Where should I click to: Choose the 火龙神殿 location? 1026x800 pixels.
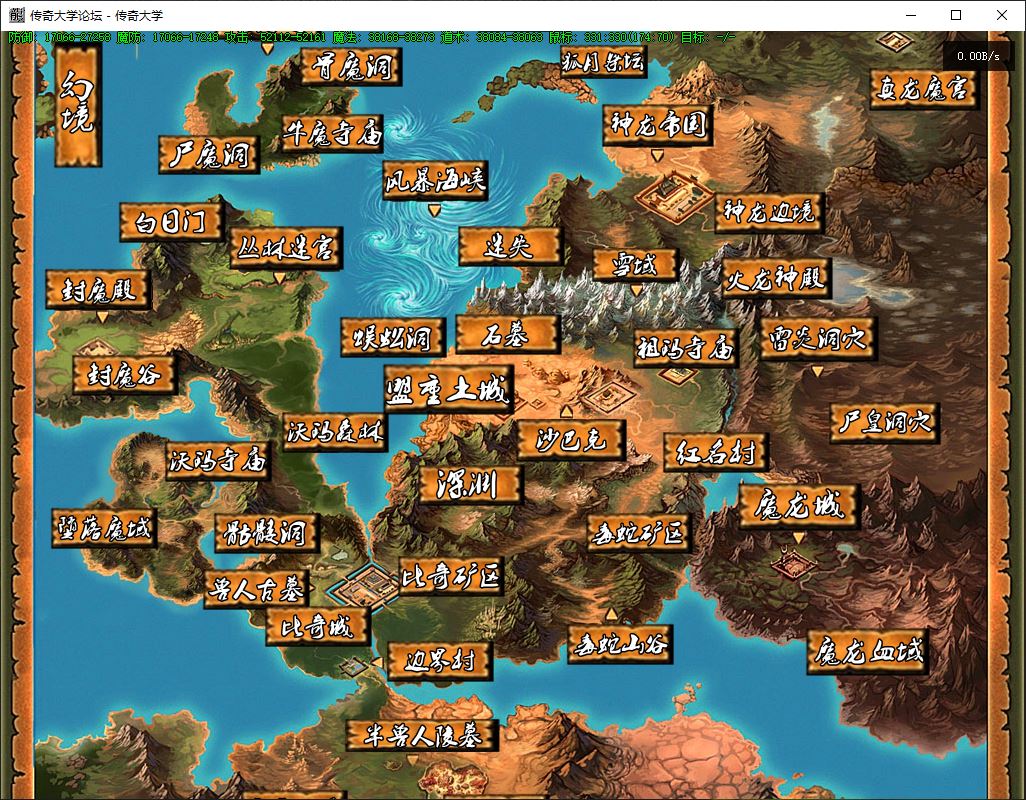[x=777, y=278]
